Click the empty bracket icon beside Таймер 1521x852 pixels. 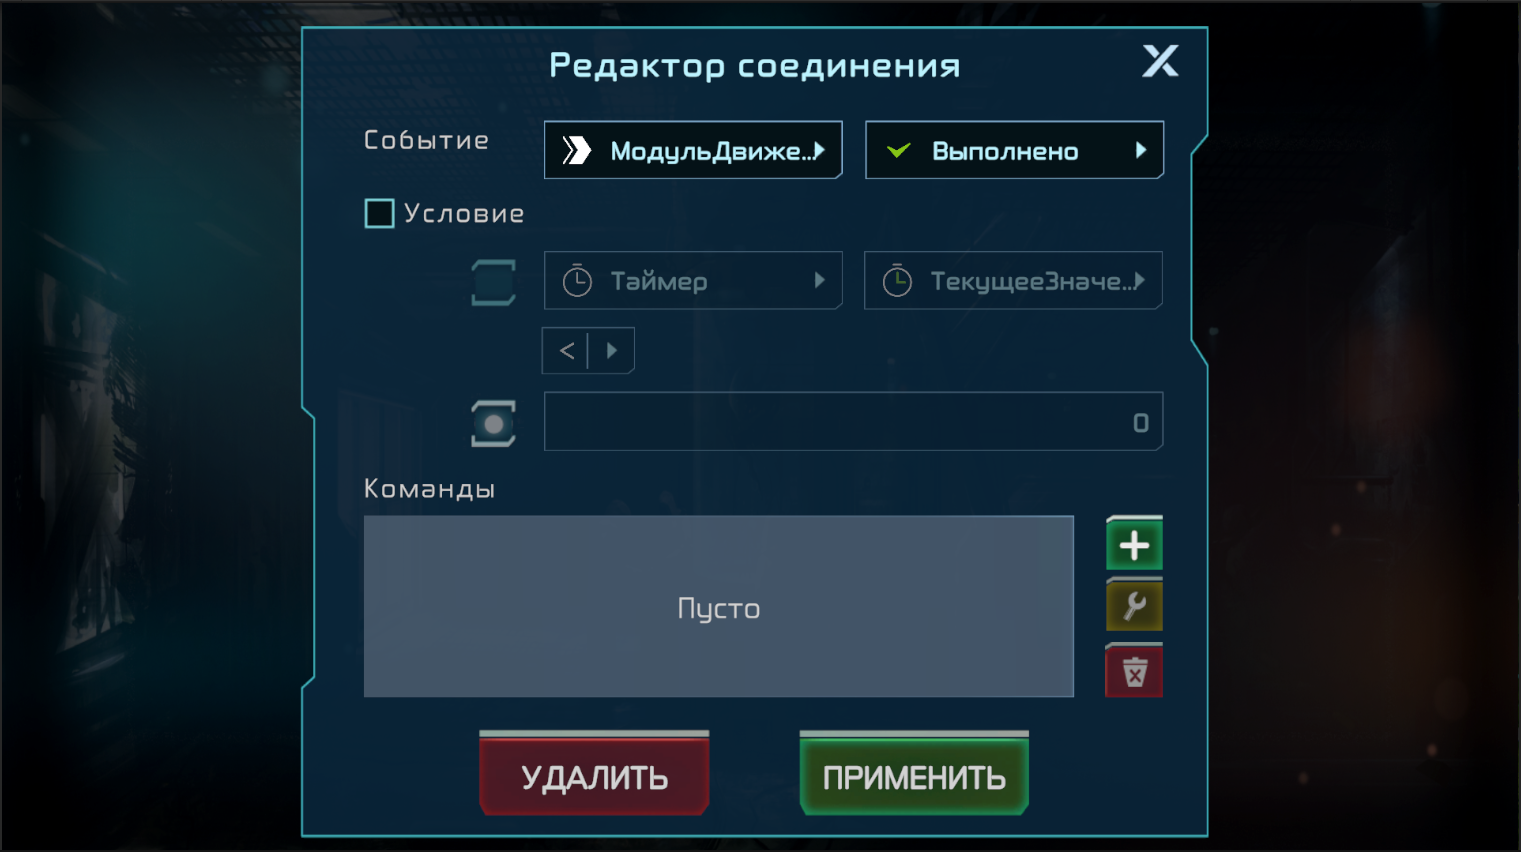[493, 282]
